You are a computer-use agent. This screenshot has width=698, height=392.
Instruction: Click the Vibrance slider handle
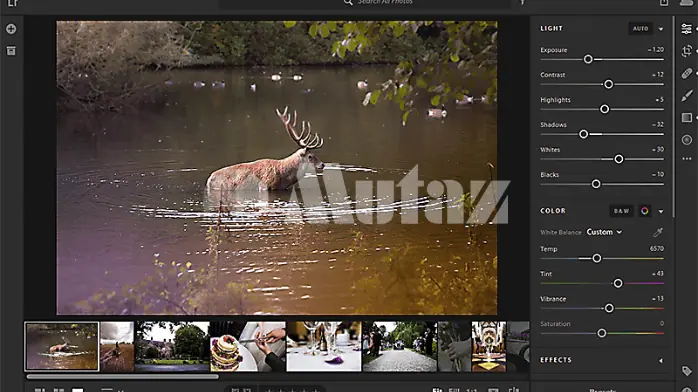(x=609, y=308)
